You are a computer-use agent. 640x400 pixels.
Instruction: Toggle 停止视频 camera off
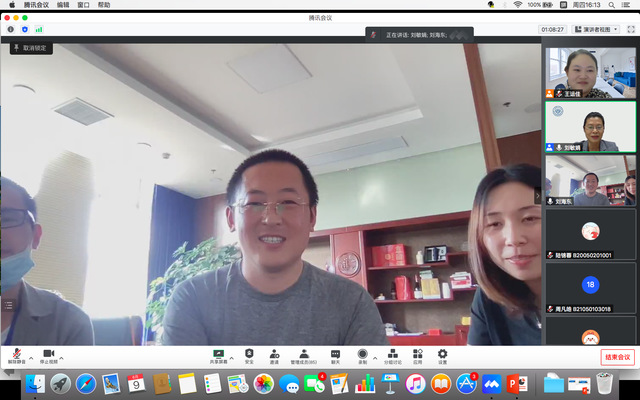[x=49, y=354]
